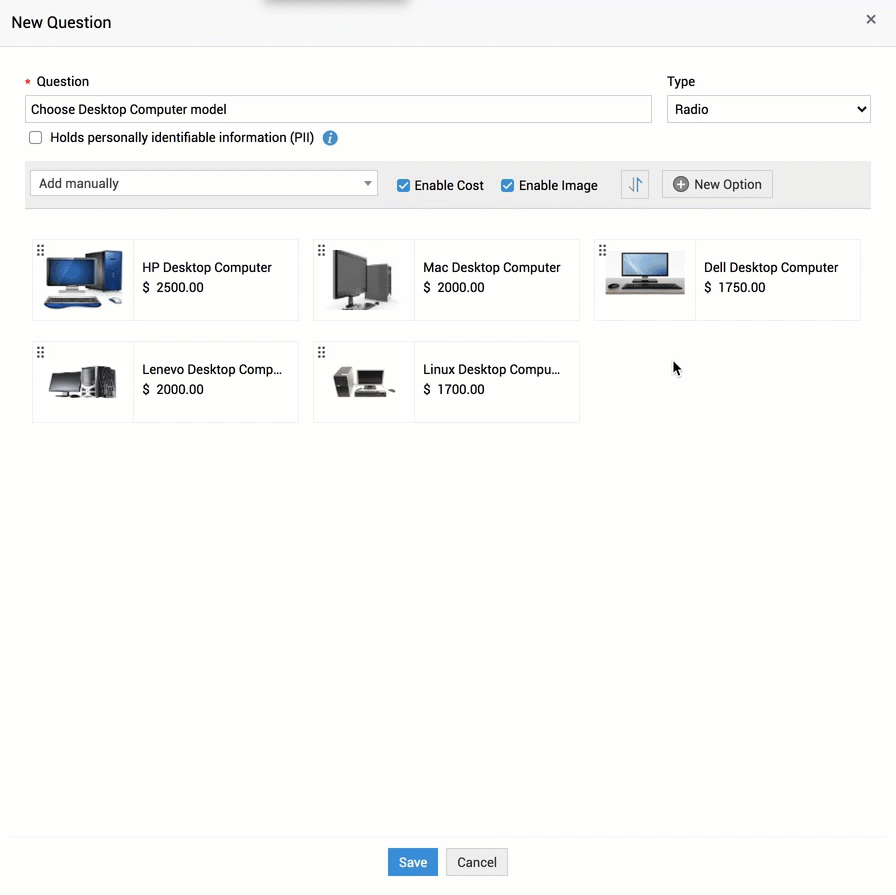
Task: Select the Linux Desktop Computer image
Action: pos(363,382)
